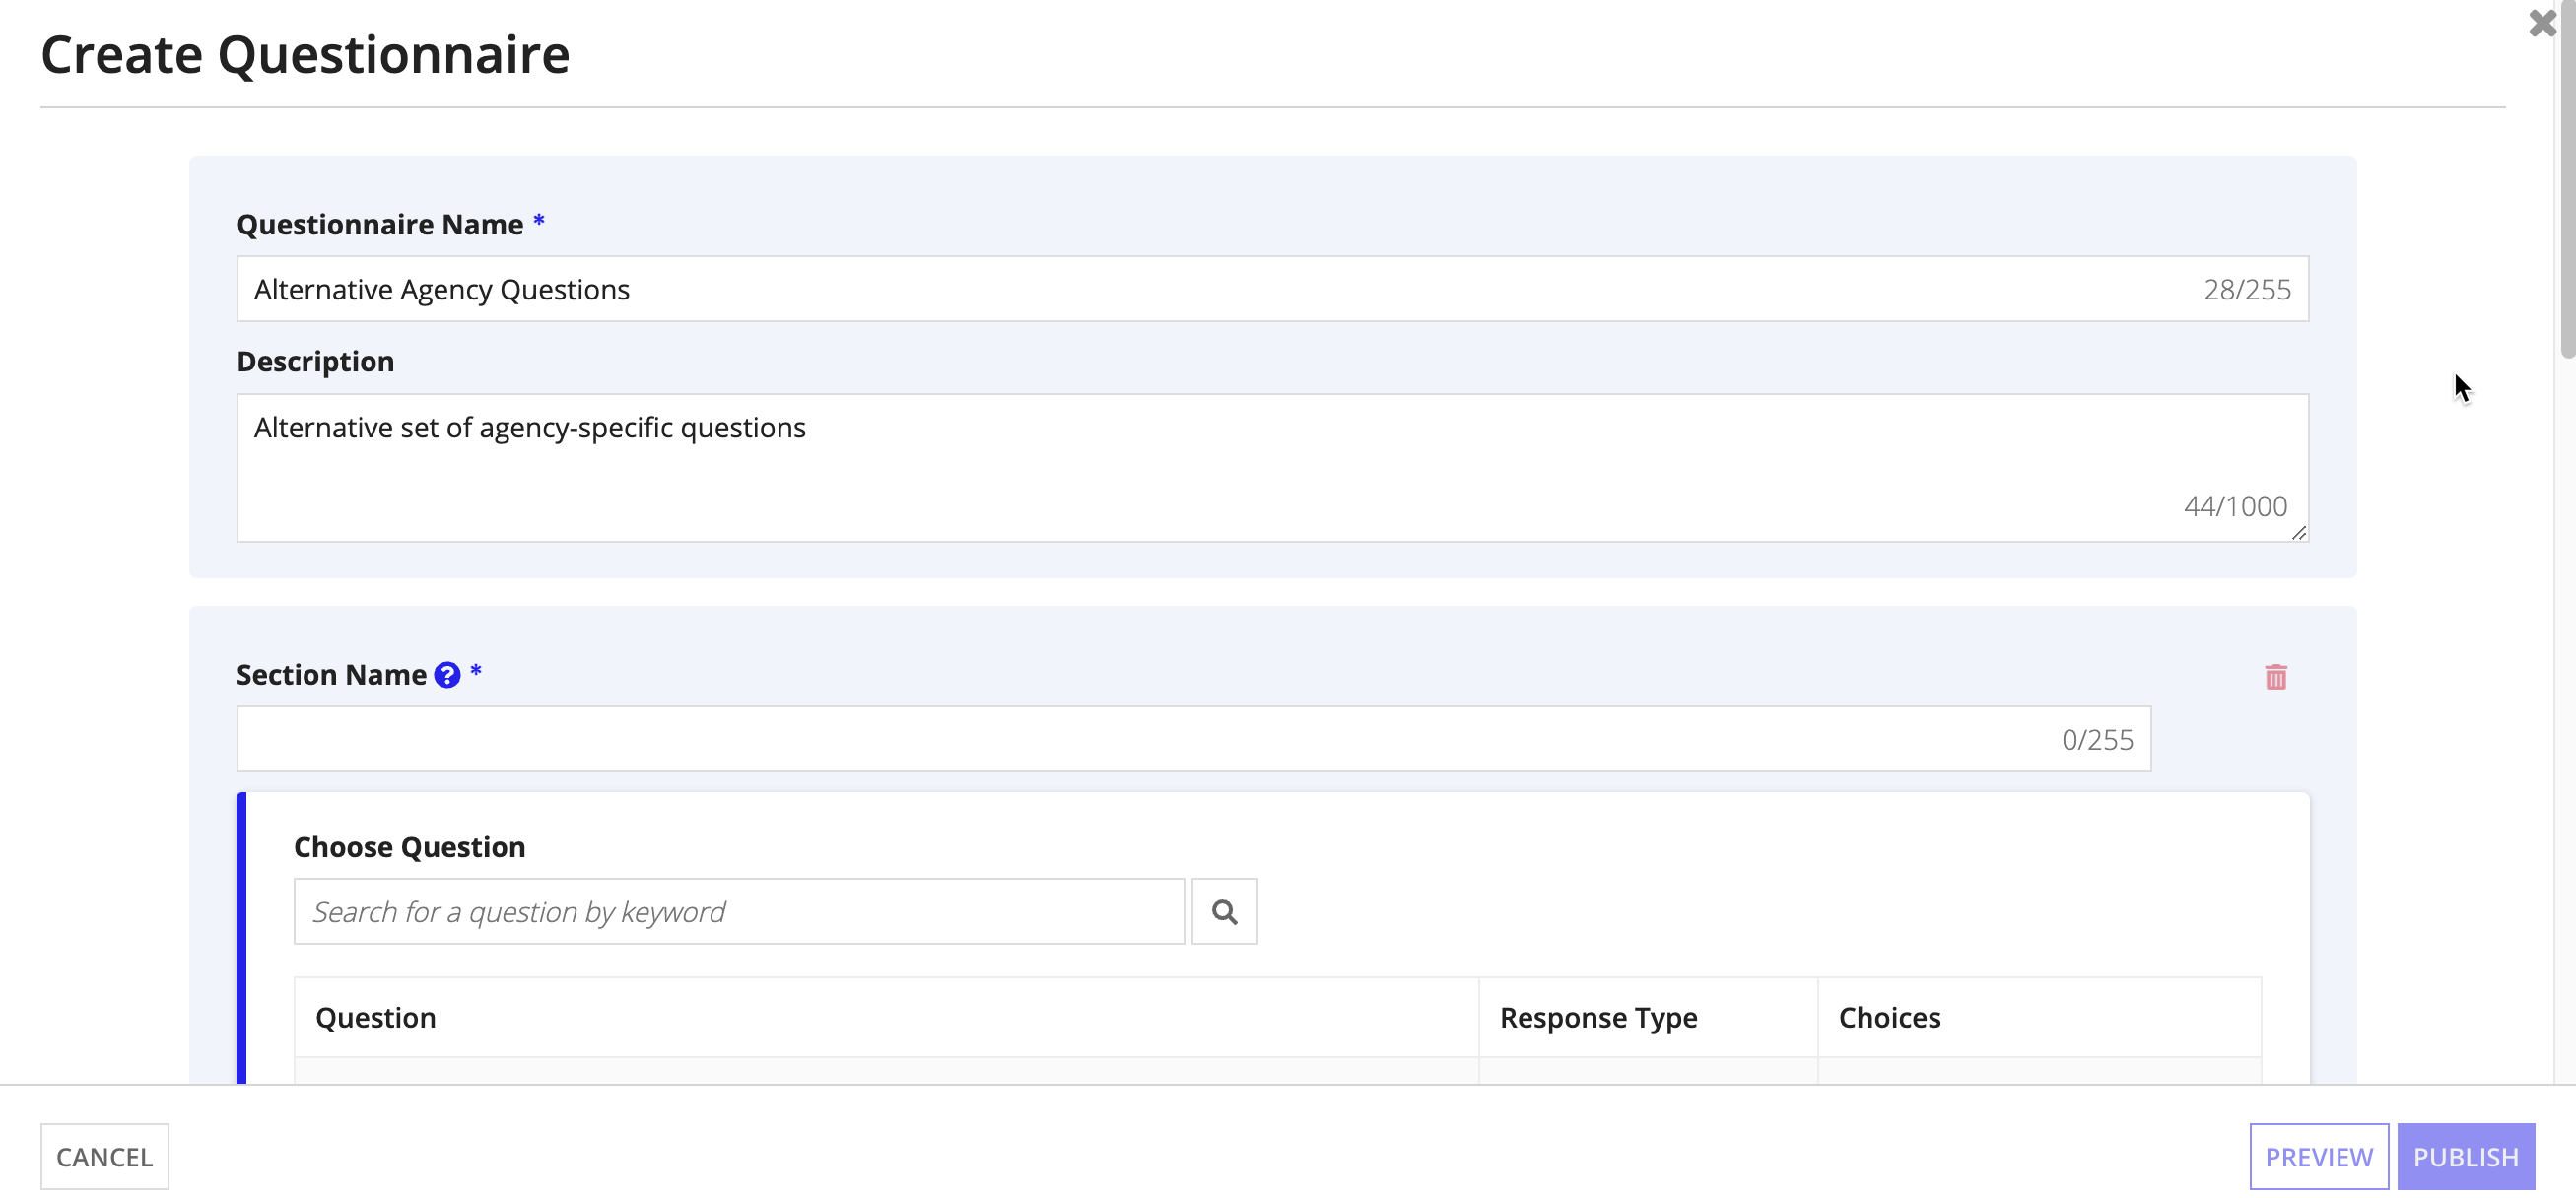Click the red trash/delete icon on section
Image resolution: width=2576 pixels, height=1198 pixels.
[2277, 676]
